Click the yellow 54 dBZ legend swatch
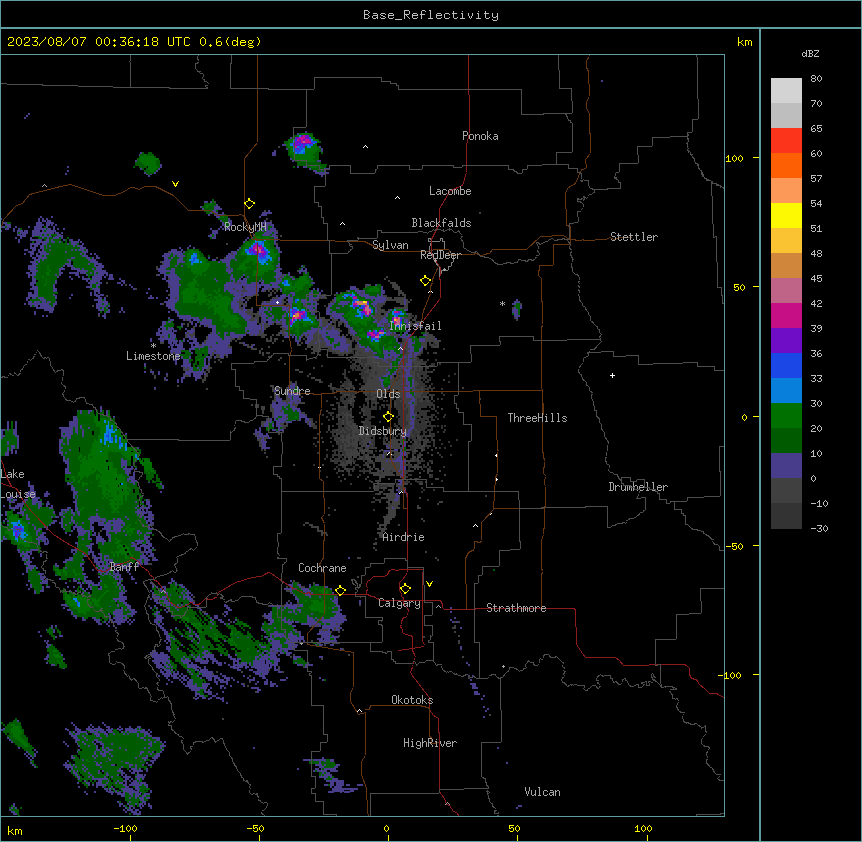This screenshot has width=862, height=842. point(786,215)
